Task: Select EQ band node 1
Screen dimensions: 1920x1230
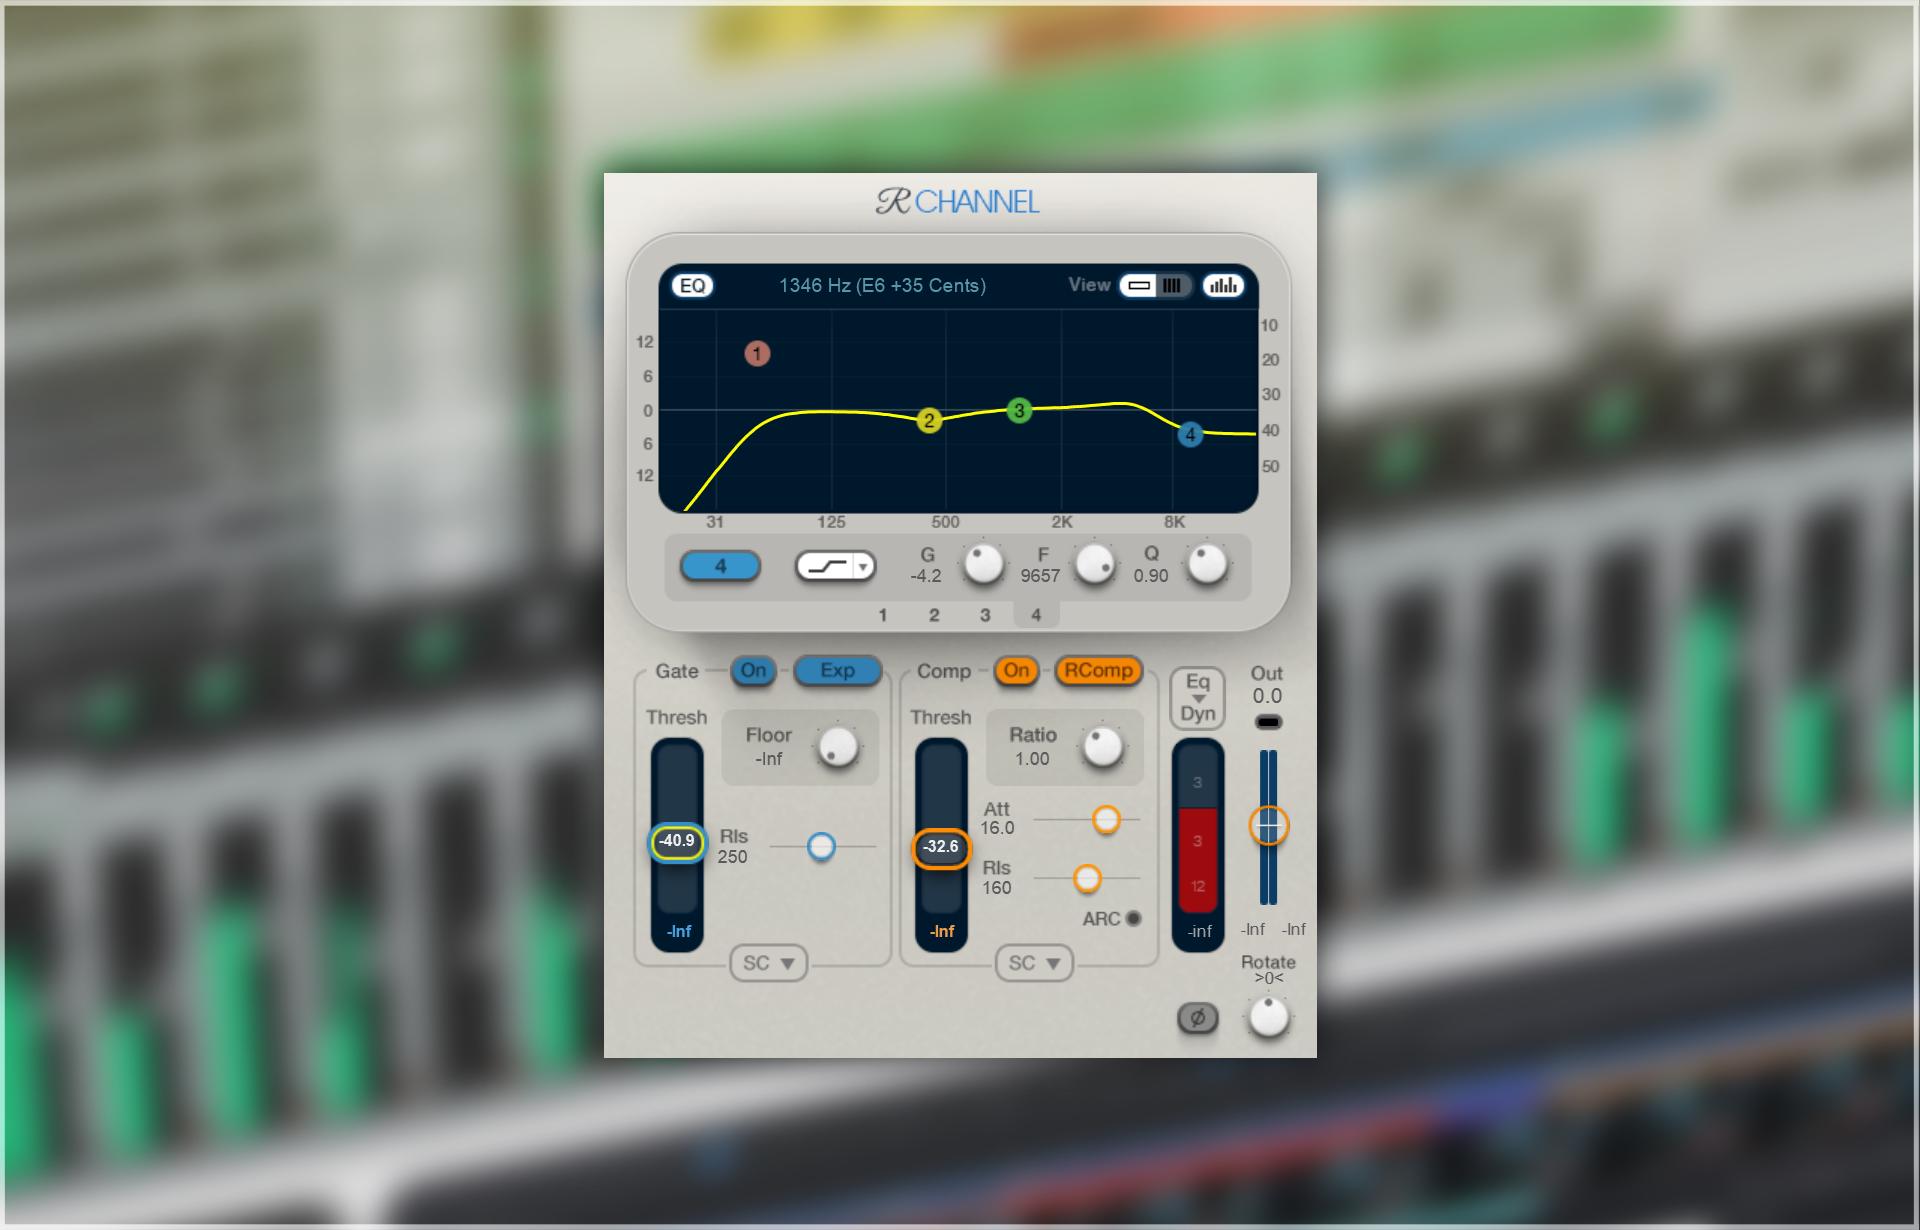Action: coord(757,353)
